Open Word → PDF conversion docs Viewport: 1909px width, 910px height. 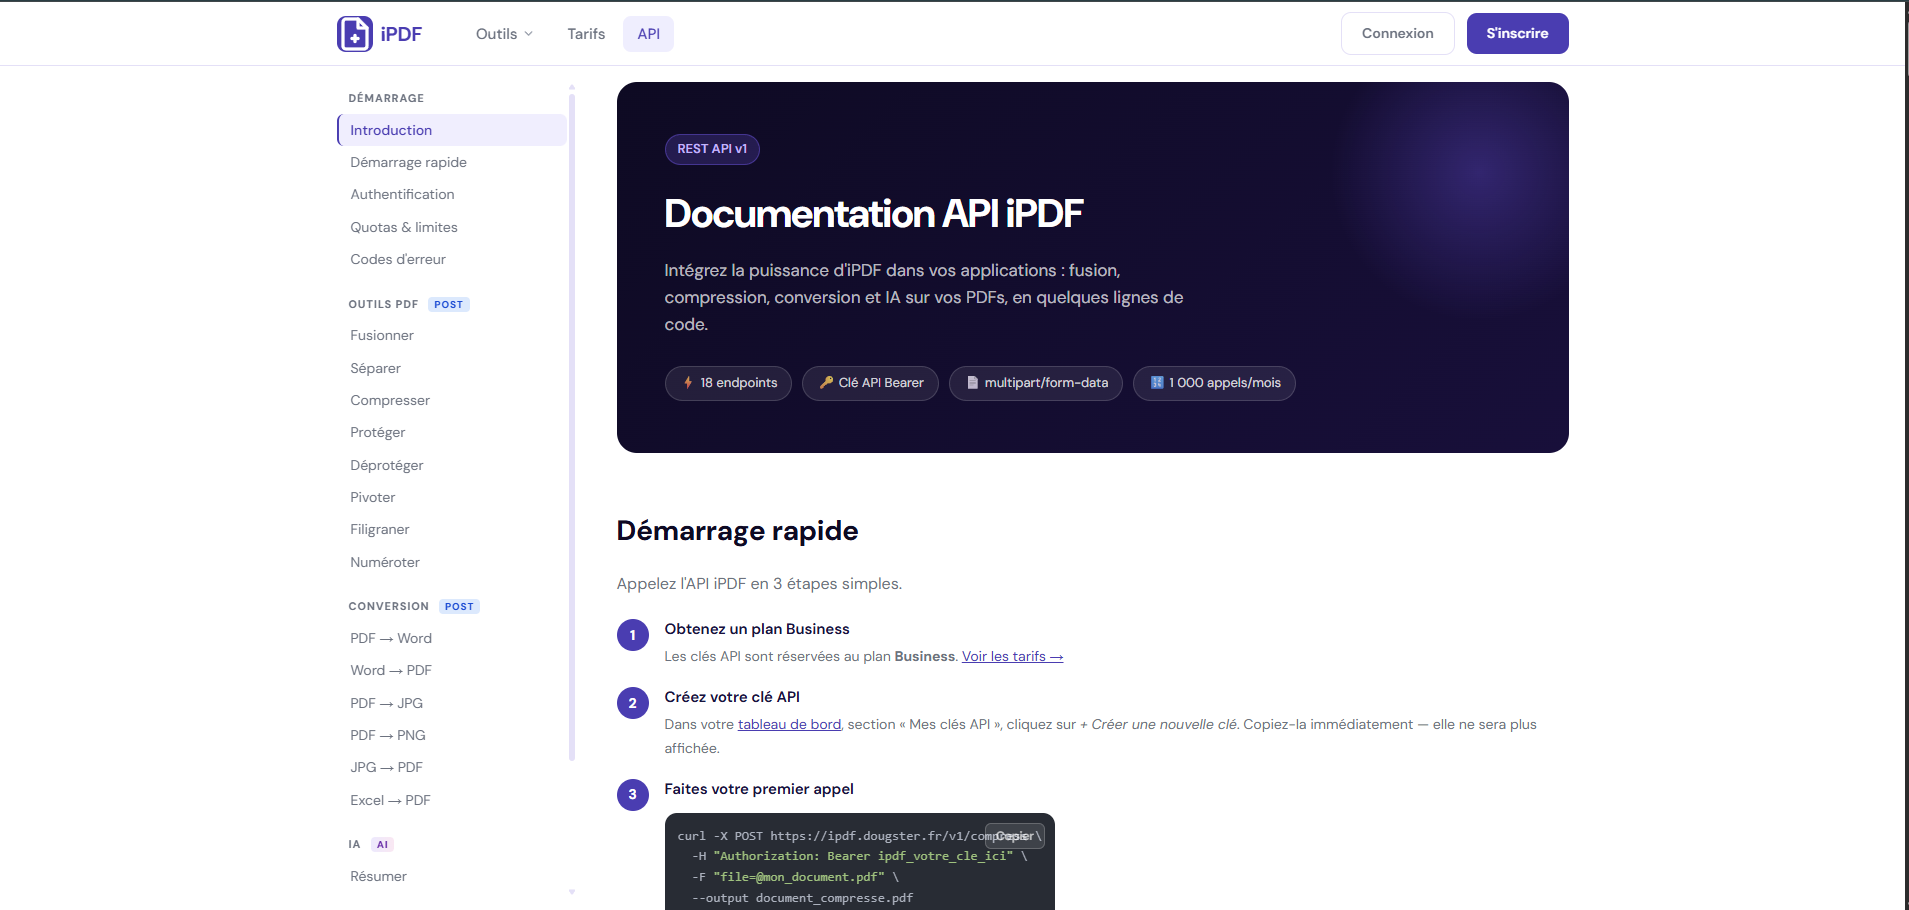[x=391, y=670]
